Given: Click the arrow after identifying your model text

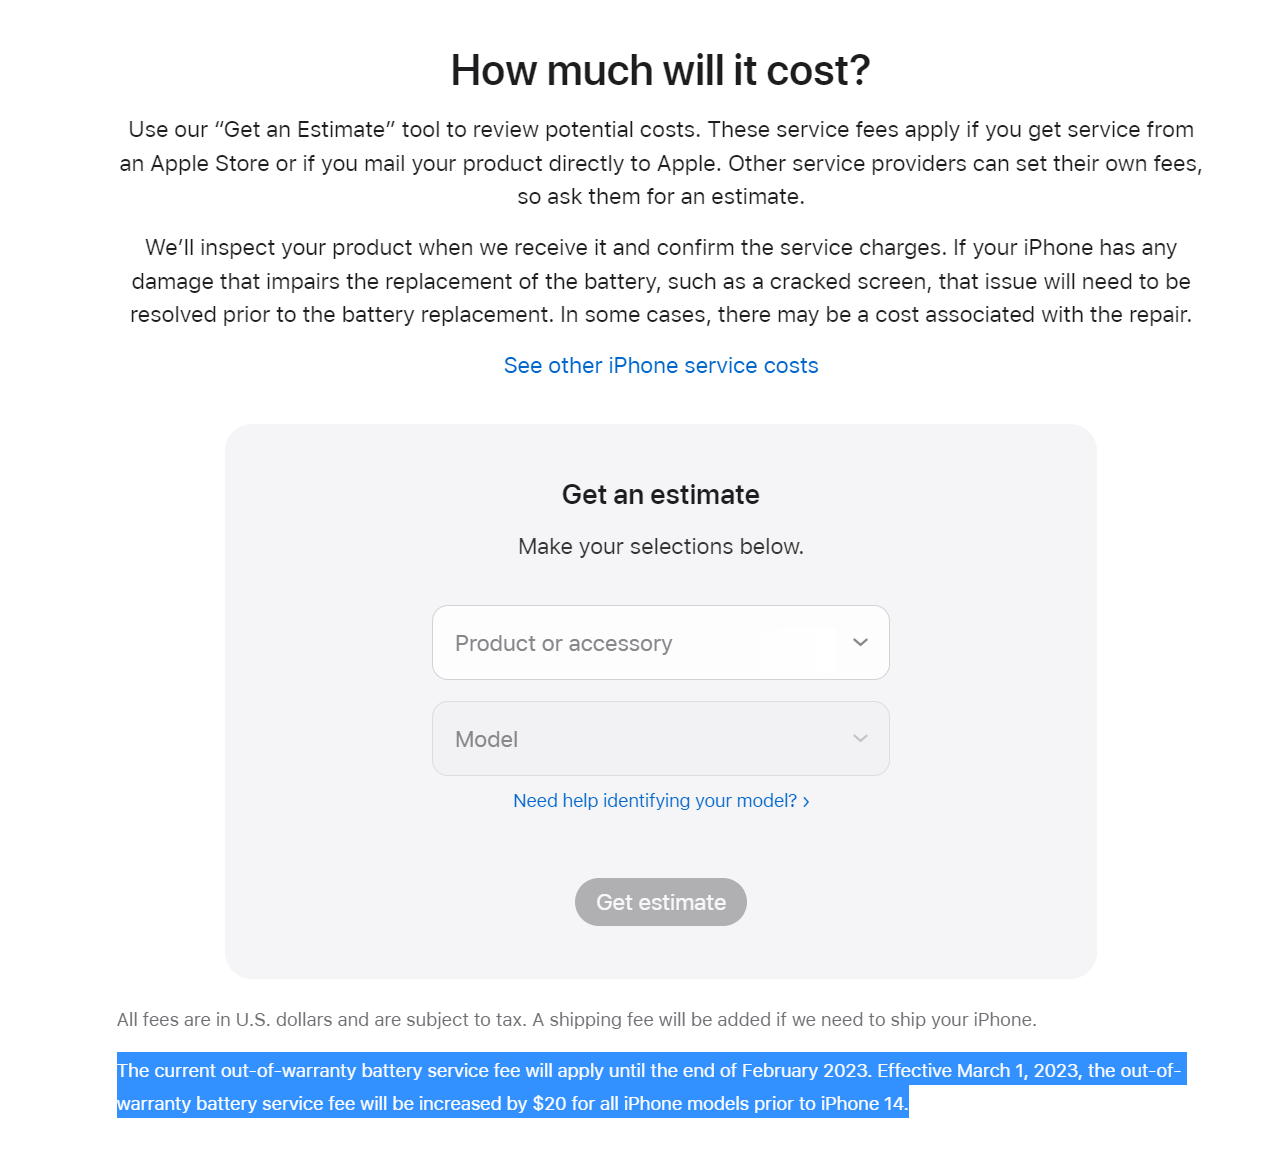Looking at the screenshot, I should 806,802.
